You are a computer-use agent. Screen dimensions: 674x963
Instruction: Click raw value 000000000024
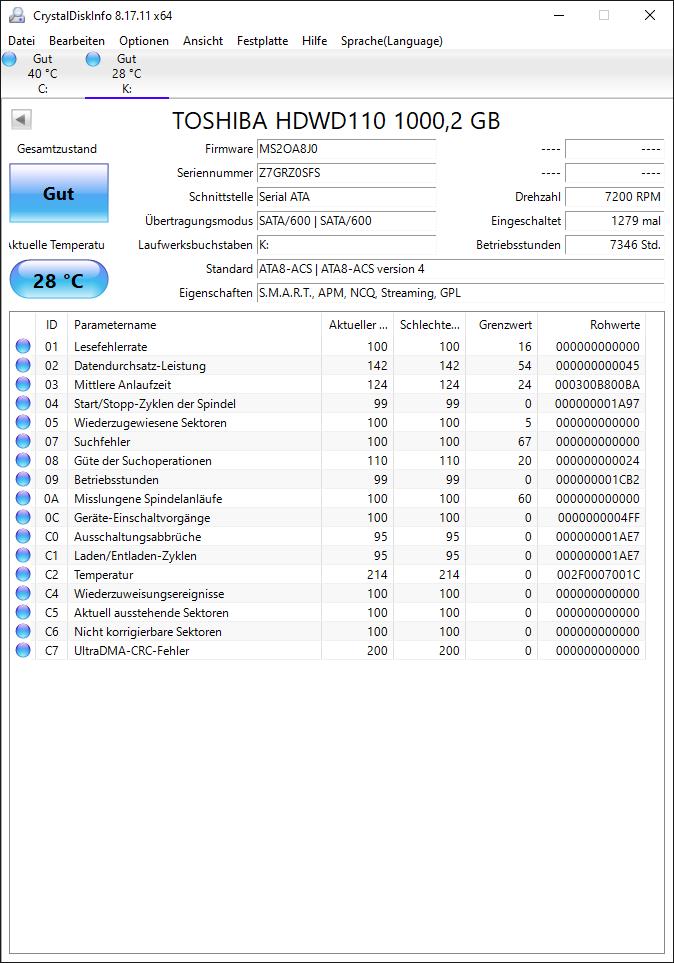(x=597, y=461)
